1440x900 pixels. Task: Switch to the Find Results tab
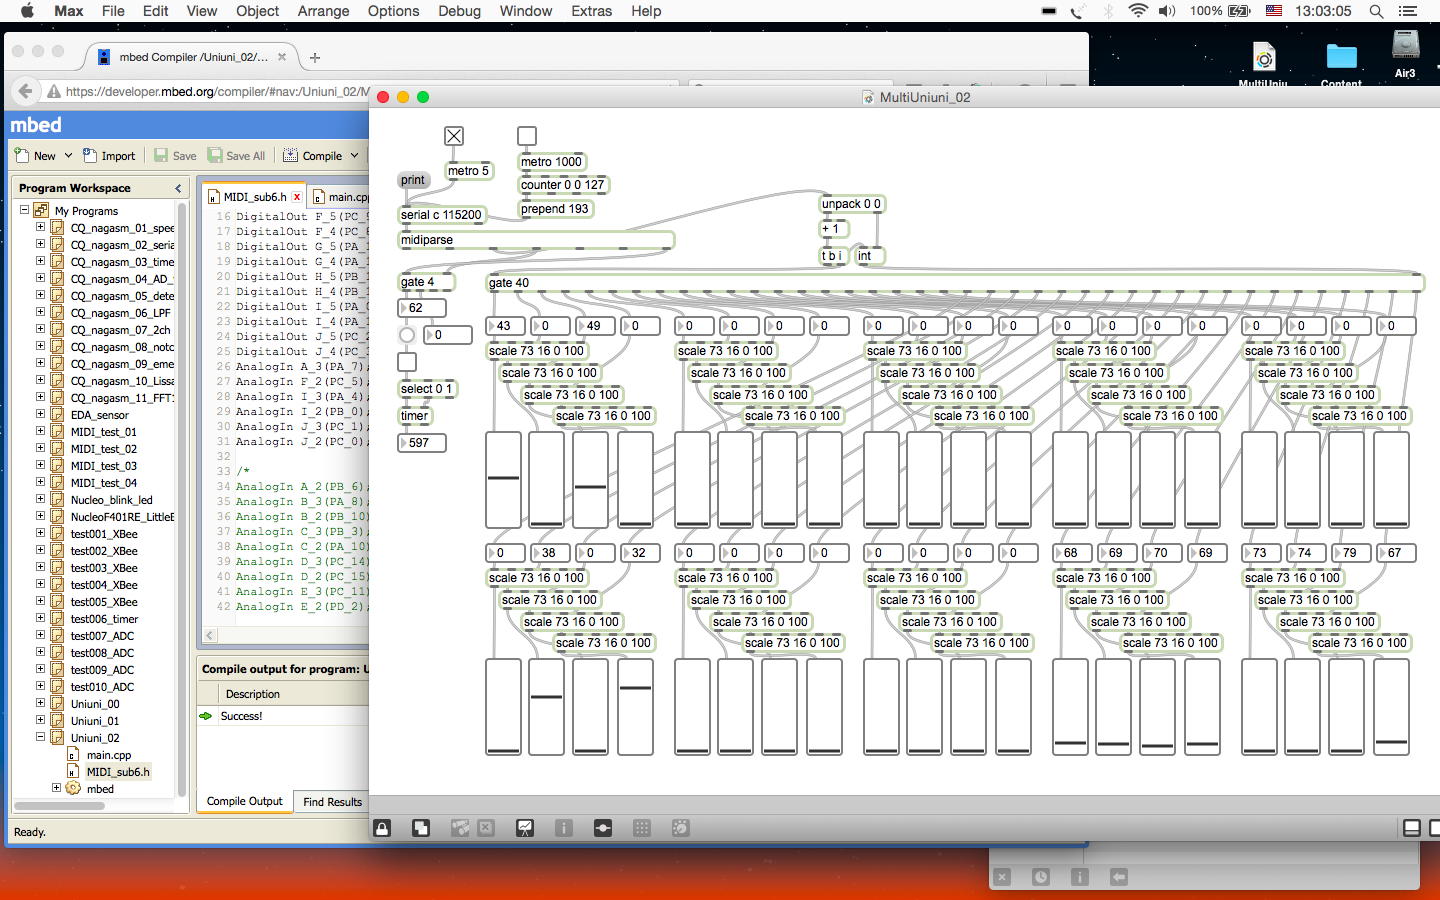click(x=332, y=802)
